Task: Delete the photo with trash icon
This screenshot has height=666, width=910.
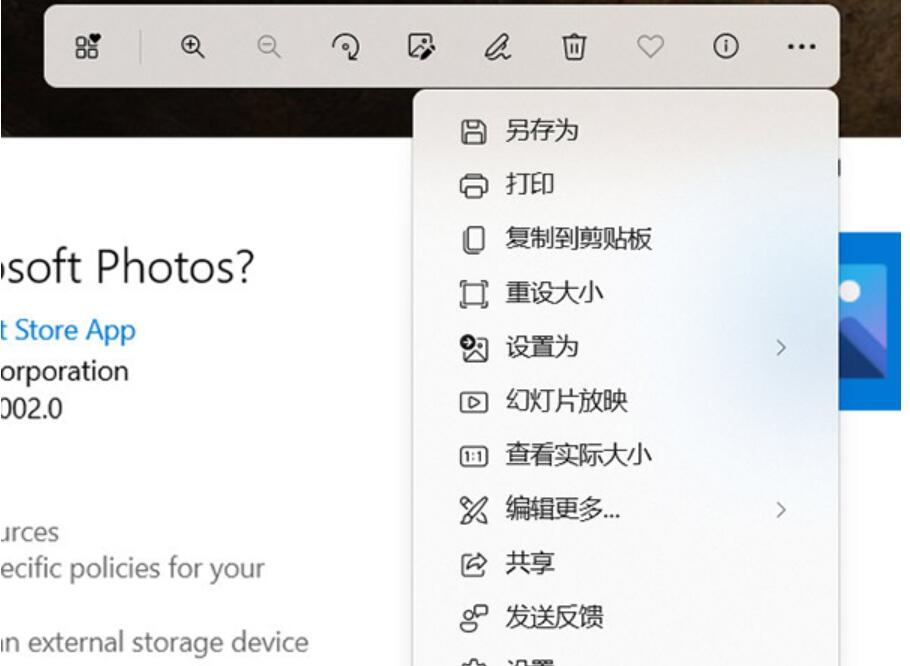Action: pos(574,46)
